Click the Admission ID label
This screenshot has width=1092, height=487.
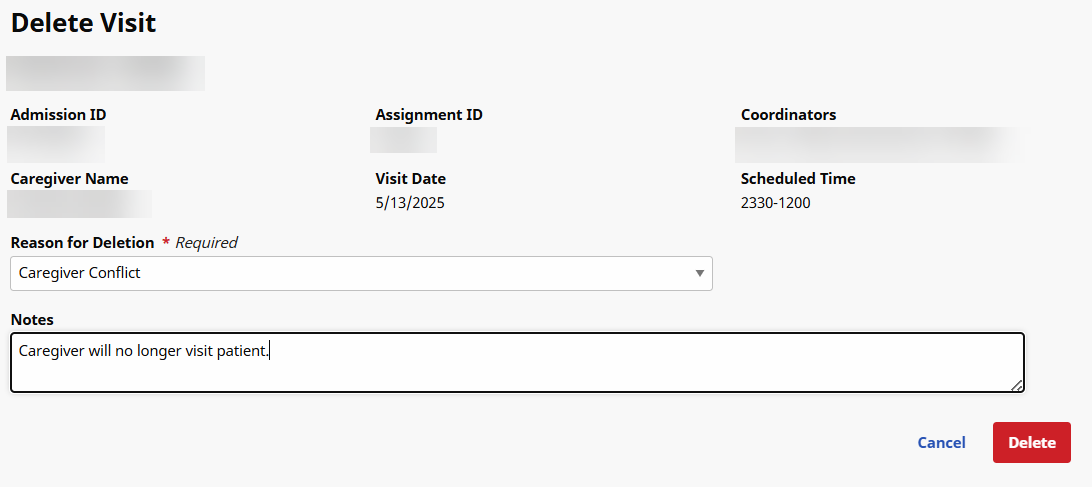[x=58, y=115]
